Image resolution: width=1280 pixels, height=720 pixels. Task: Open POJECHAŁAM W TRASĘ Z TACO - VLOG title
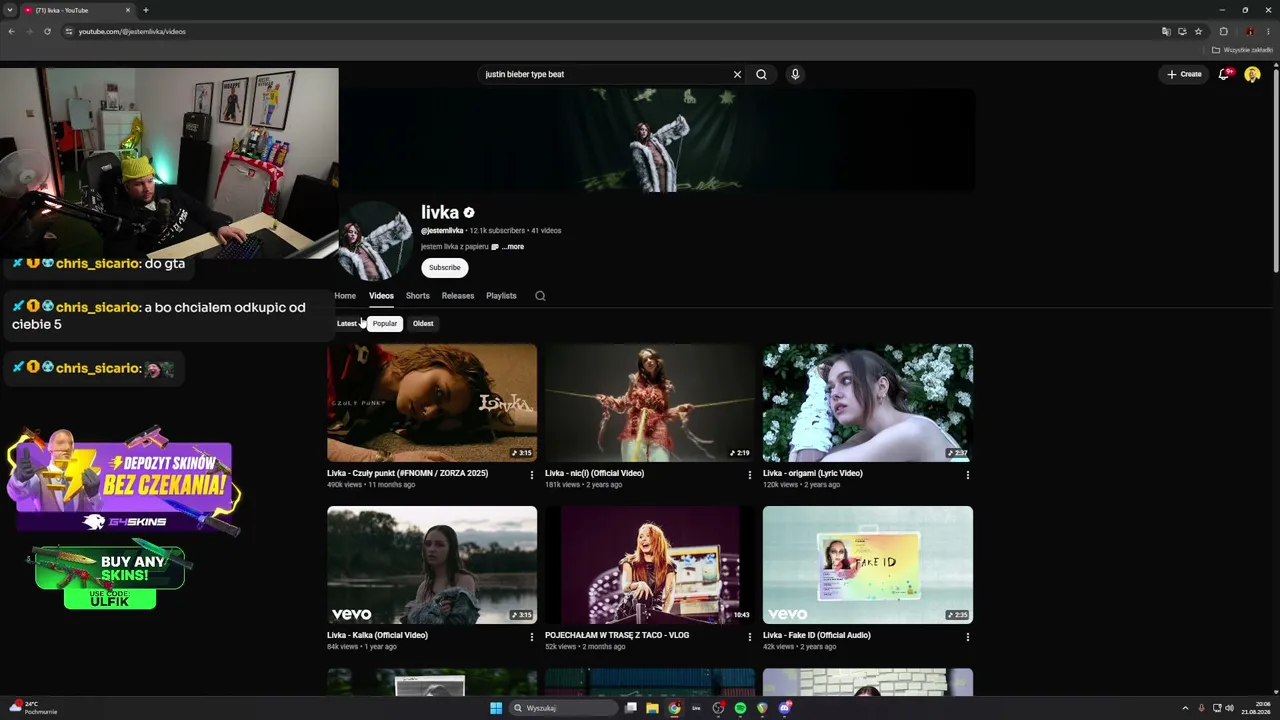pyautogui.click(x=617, y=635)
